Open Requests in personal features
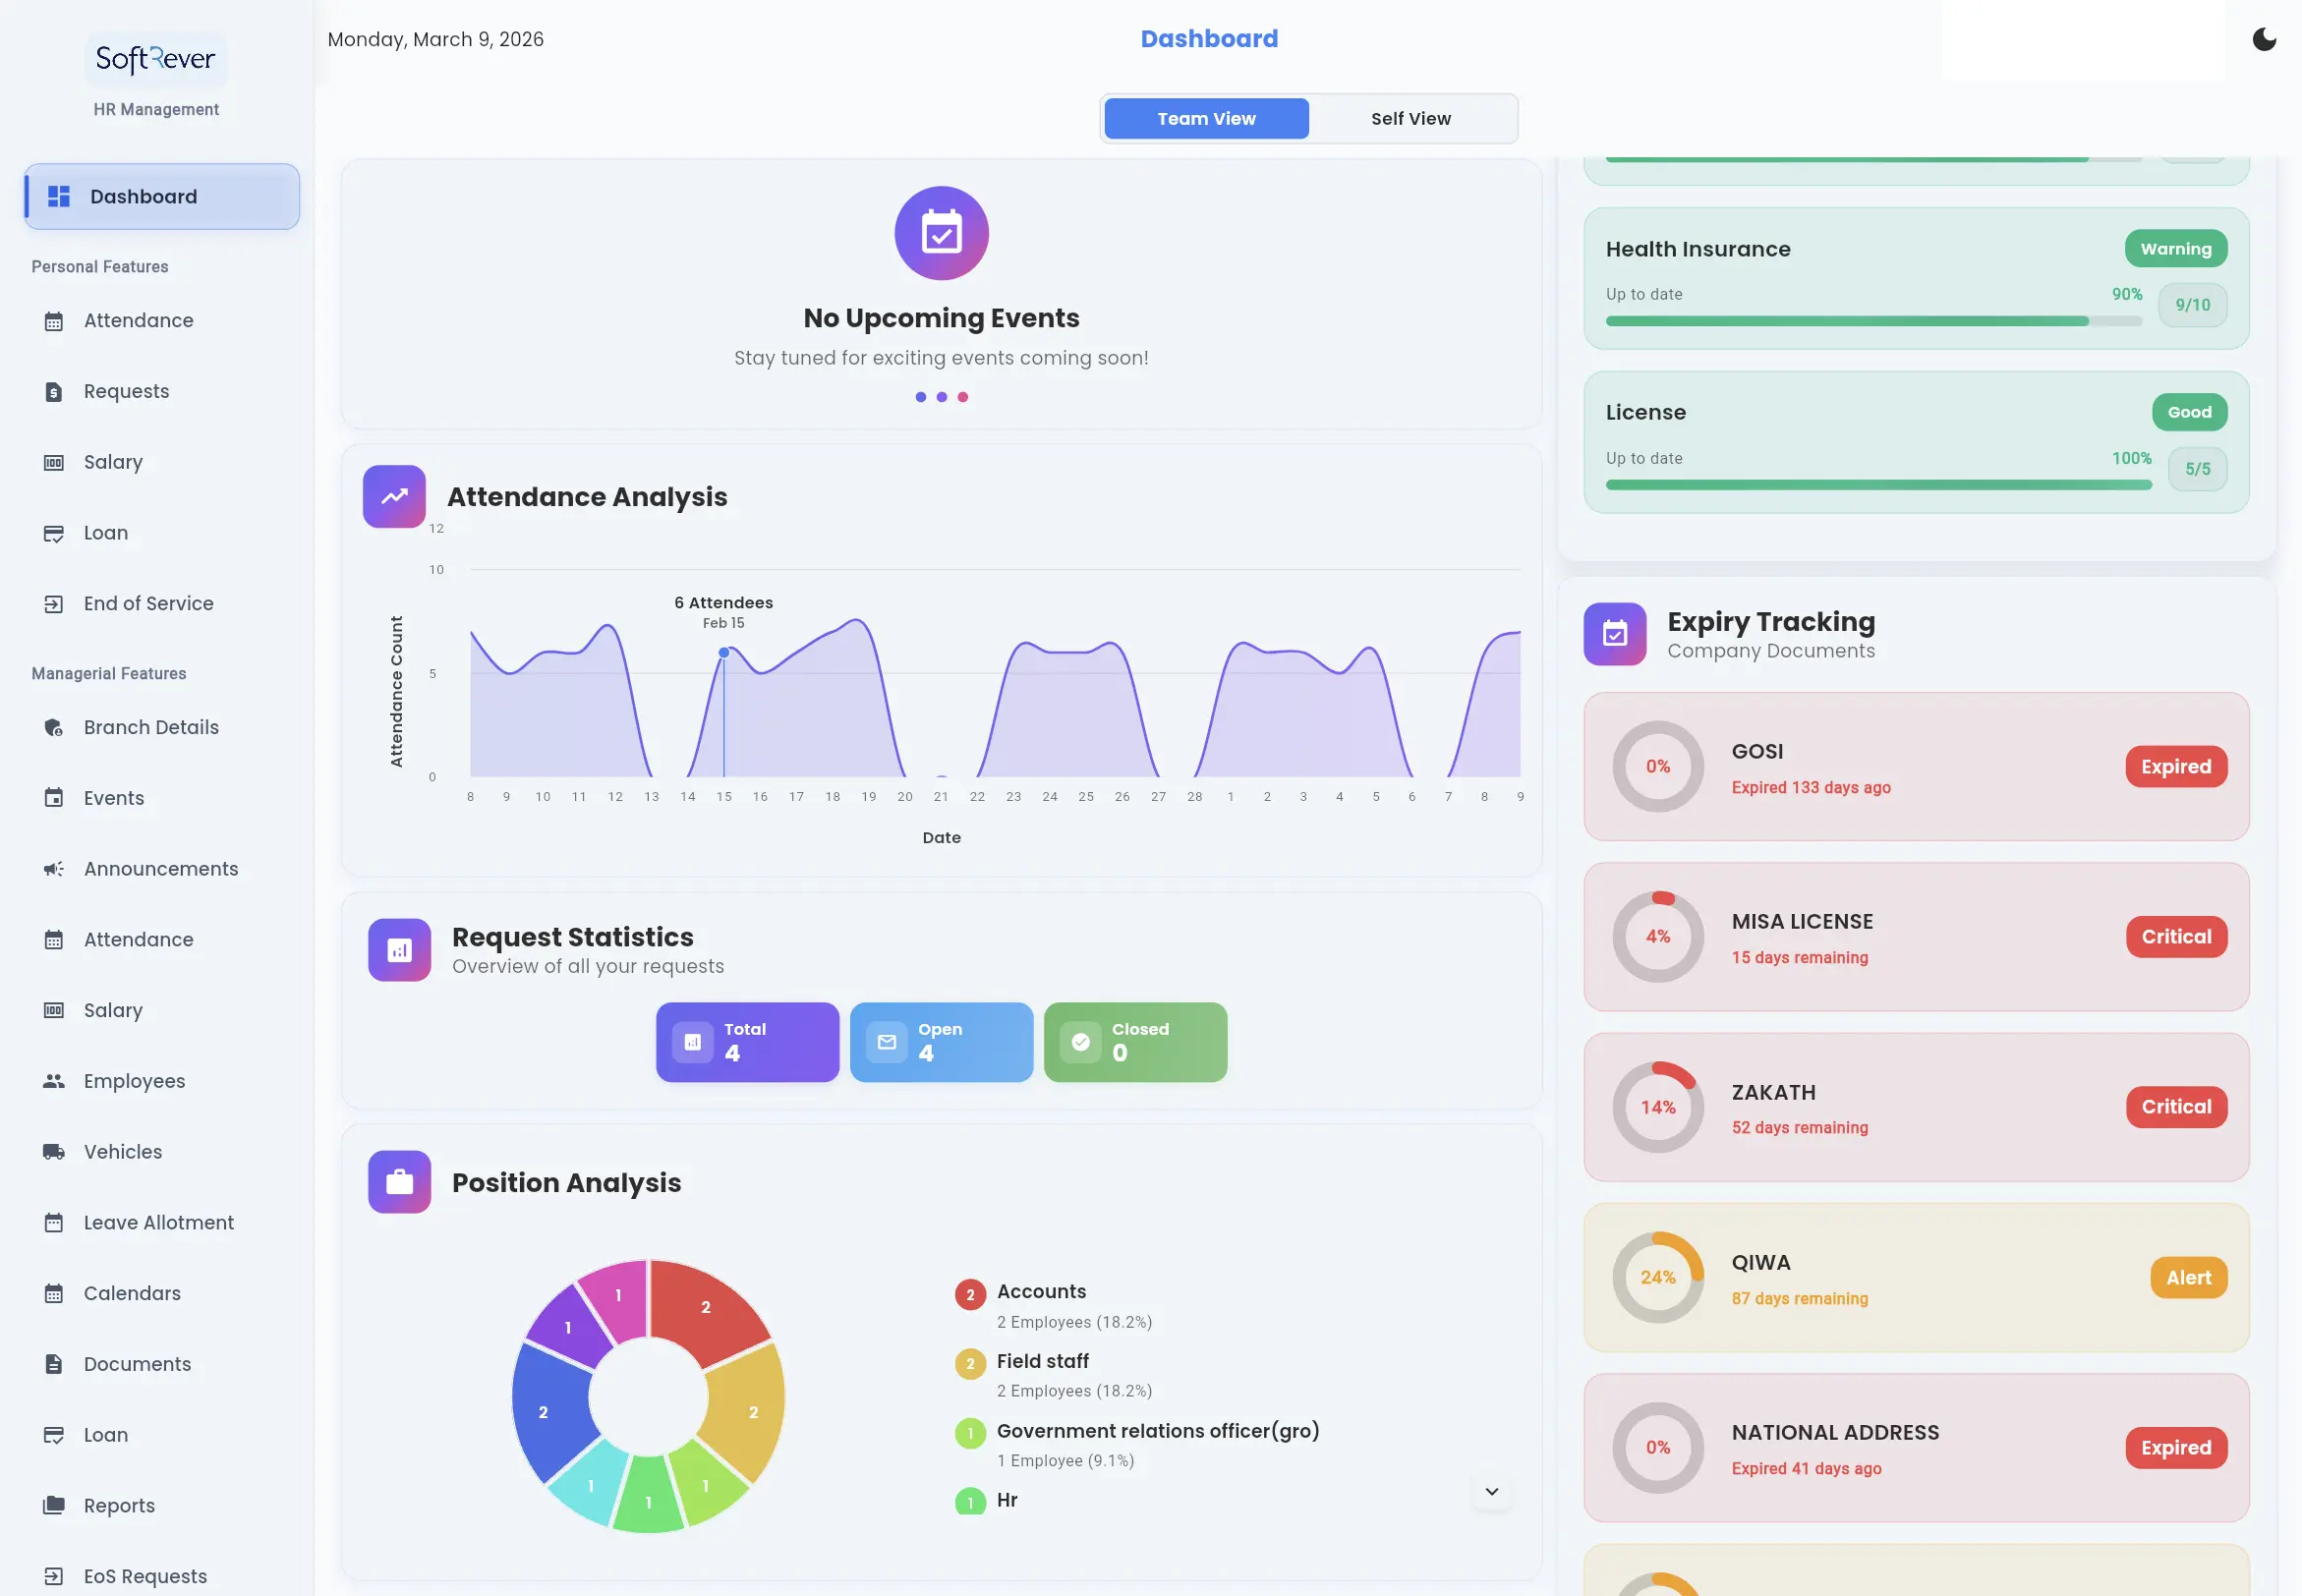The height and width of the screenshot is (1596, 2302). (x=126, y=392)
